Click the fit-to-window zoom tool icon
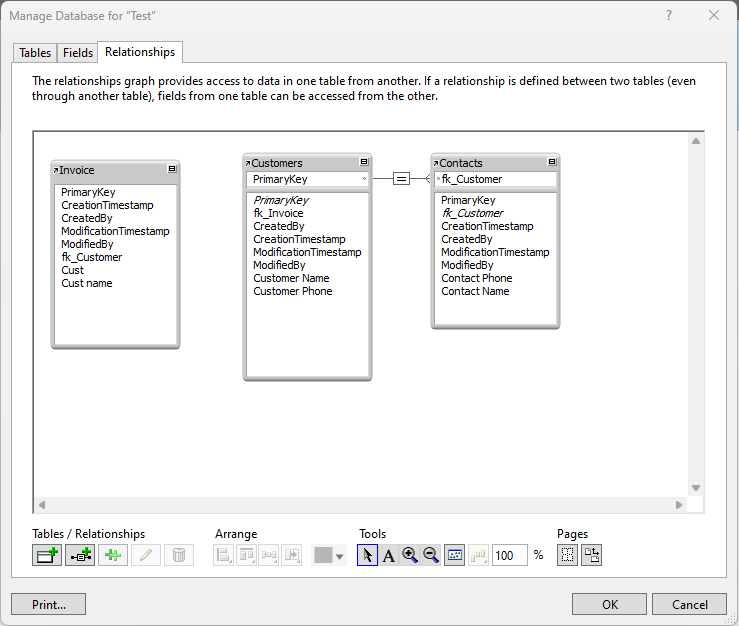Screen dimensions: 739x626 [455, 555]
